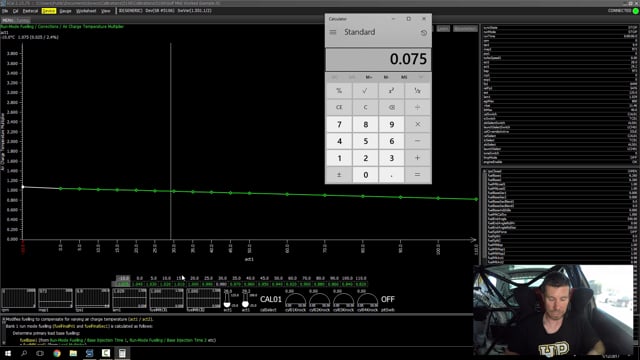Open the File menu
The height and width of the screenshot is (360, 640).
(x=5, y=11)
